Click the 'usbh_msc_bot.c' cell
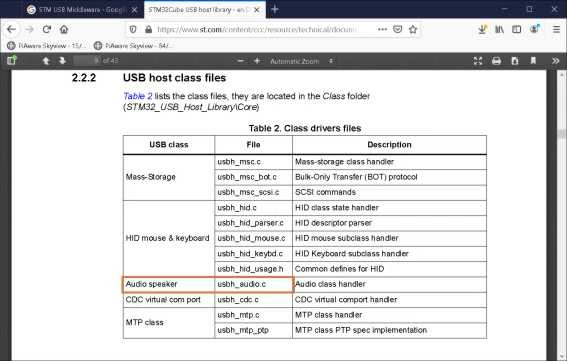Screen dimensions: 567x361 coord(253,177)
